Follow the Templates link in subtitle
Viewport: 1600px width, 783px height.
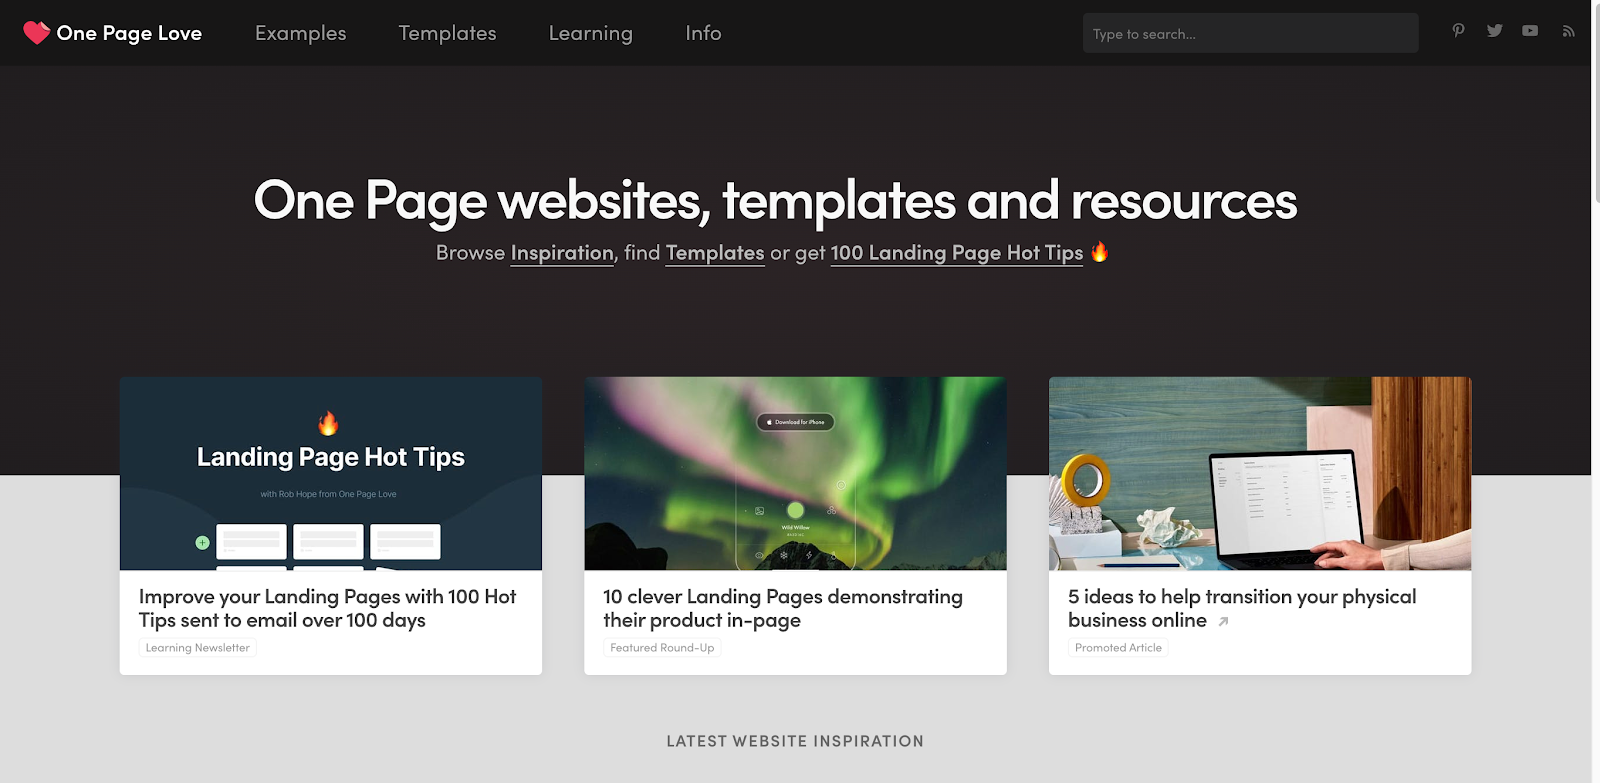click(x=715, y=253)
